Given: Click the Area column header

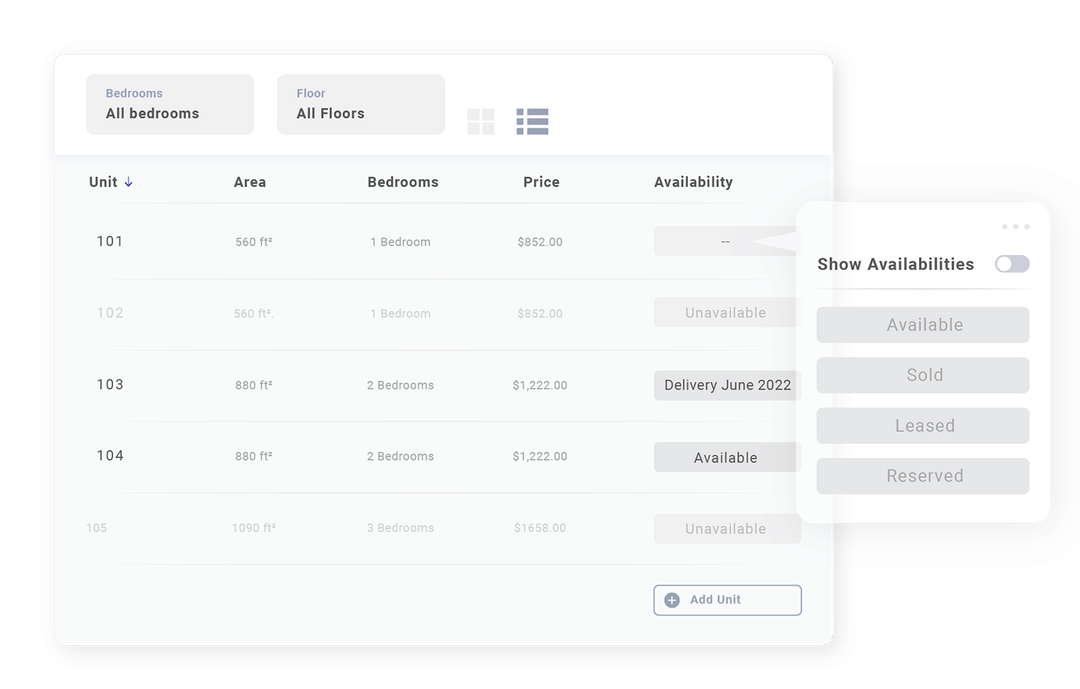Looking at the screenshot, I should pos(249,182).
